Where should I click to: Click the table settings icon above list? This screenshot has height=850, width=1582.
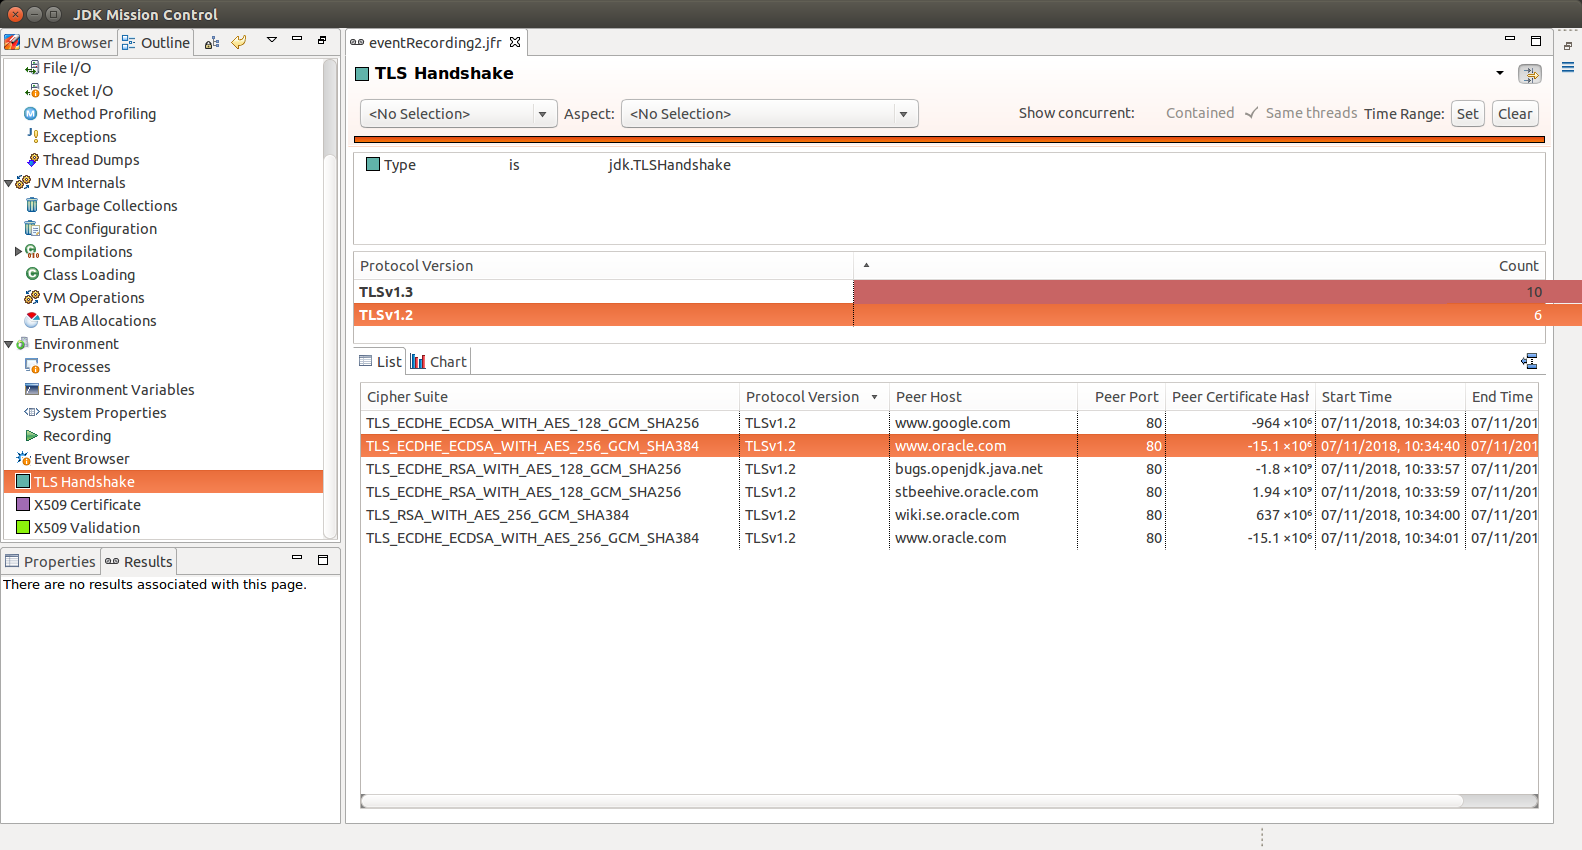pos(1529,362)
